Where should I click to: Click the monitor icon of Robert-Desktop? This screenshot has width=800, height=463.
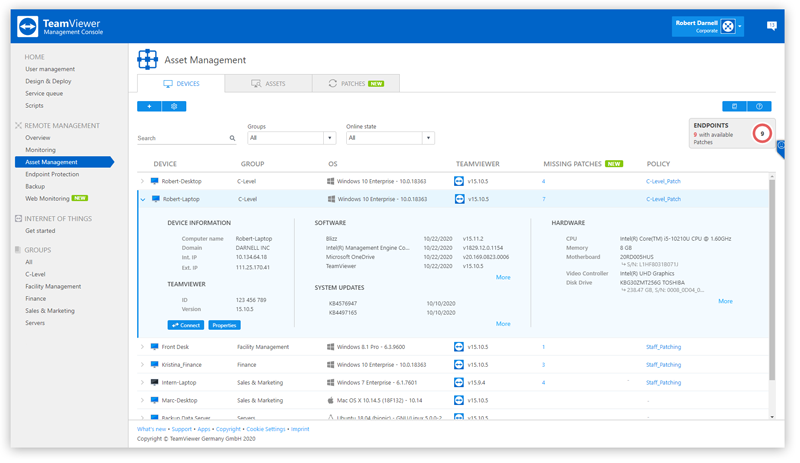(155, 181)
